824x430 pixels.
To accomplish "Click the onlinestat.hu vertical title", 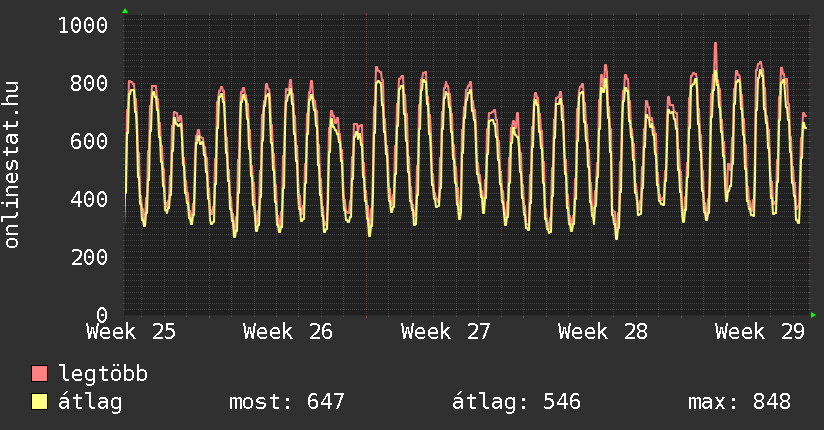I will click(11, 165).
